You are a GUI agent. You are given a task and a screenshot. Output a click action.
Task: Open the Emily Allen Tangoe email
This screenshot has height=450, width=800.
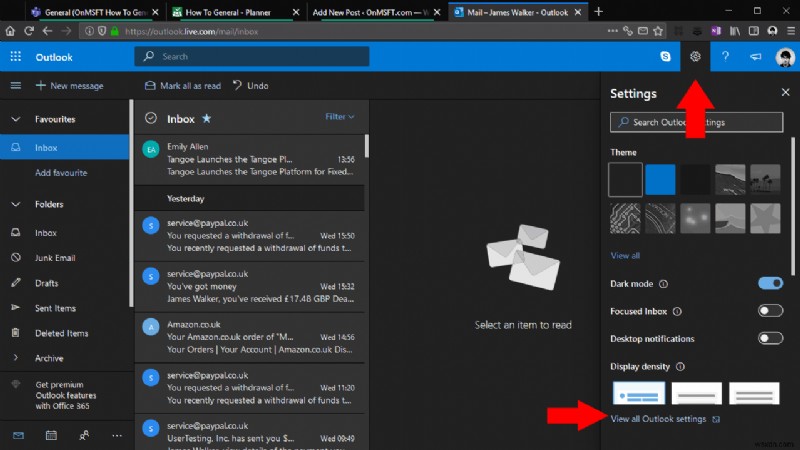coord(250,159)
